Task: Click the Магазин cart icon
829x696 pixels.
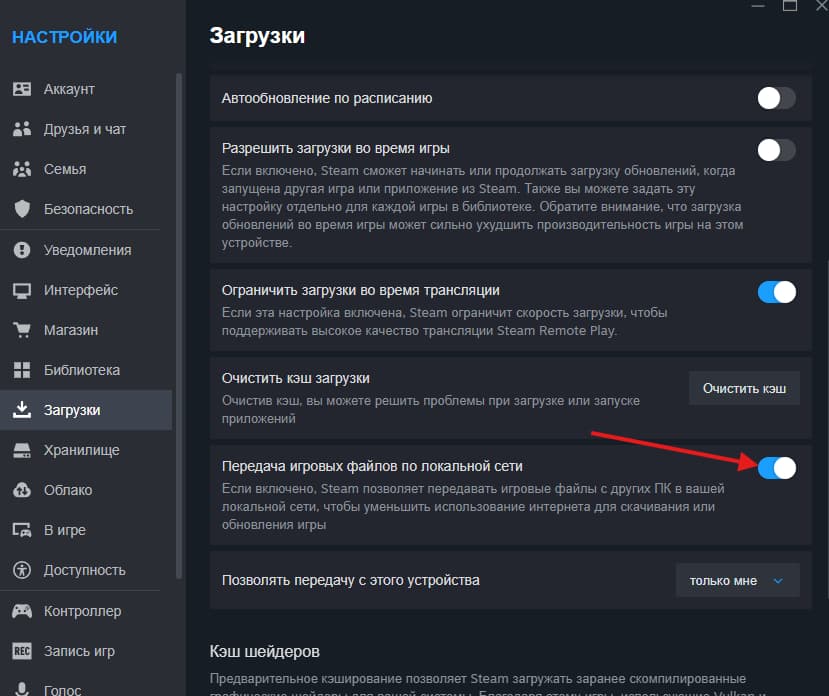Action: tap(22, 330)
